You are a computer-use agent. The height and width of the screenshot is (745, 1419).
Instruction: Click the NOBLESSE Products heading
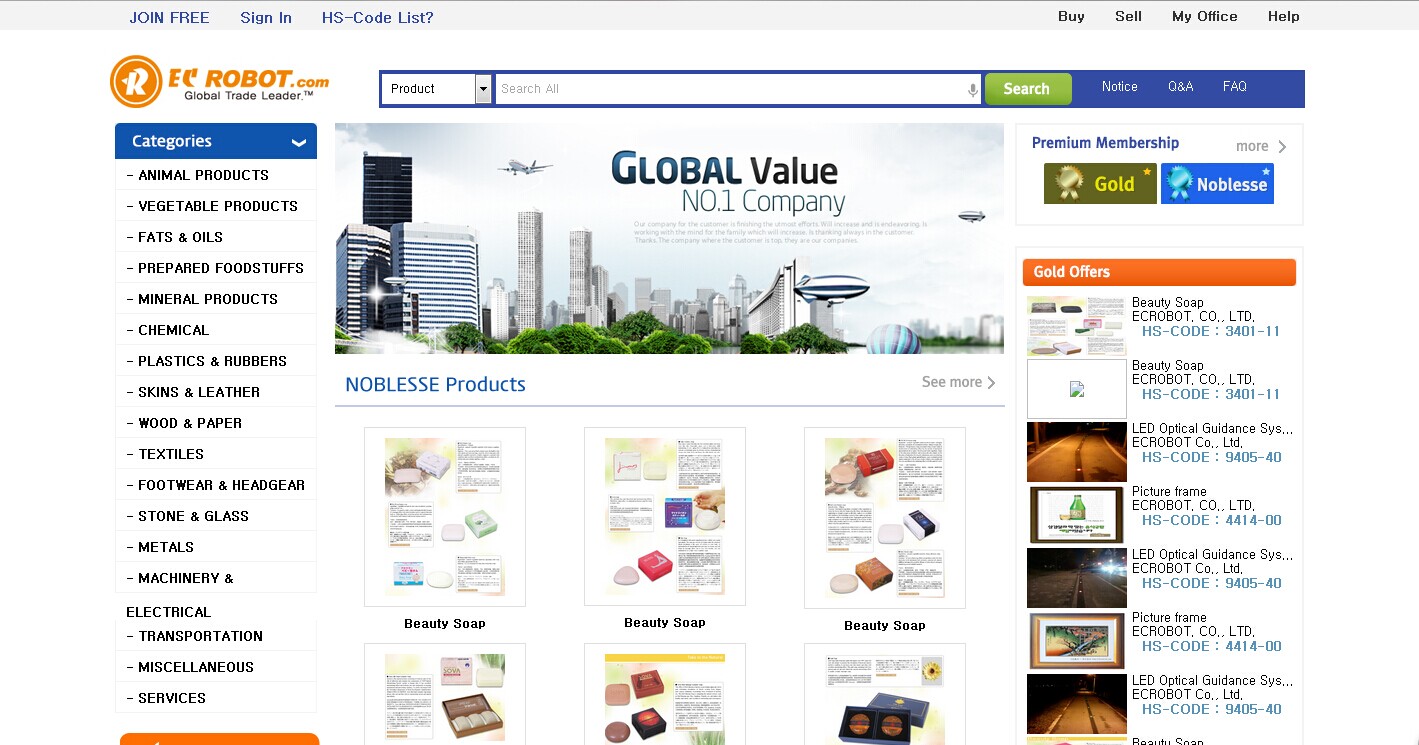435,385
